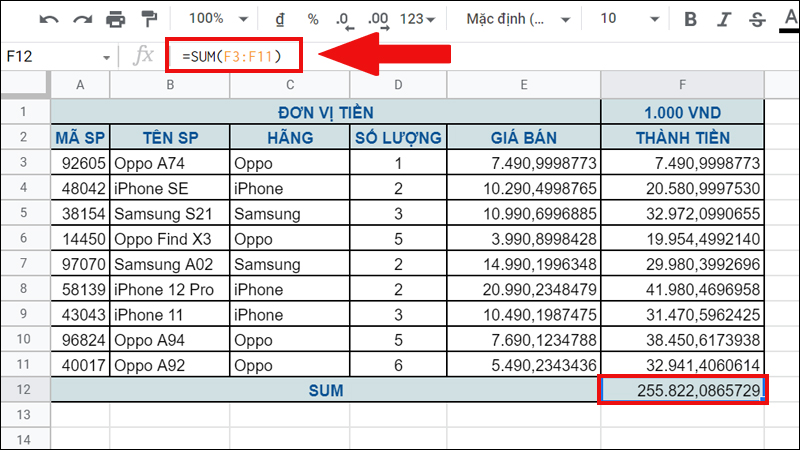Toggle Bold formatting

coord(690,19)
